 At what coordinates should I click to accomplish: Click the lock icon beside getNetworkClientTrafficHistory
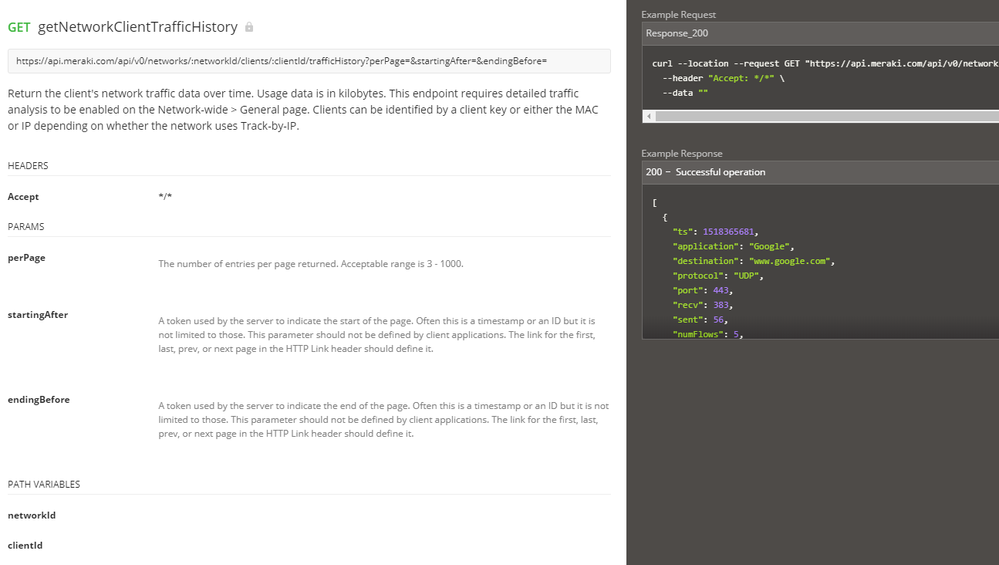click(249, 27)
